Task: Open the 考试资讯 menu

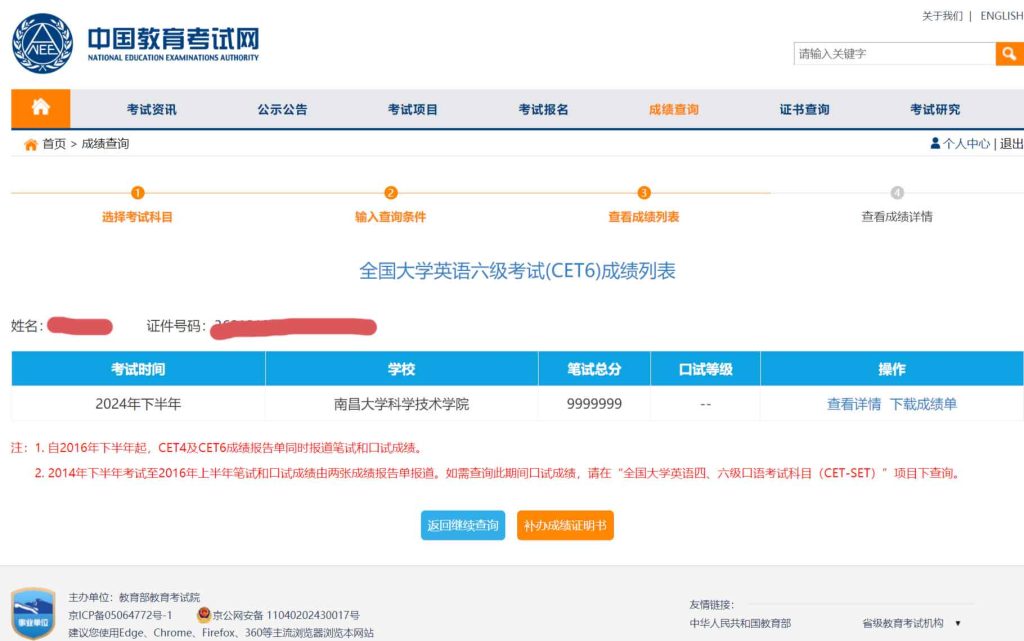Action: [152, 109]
